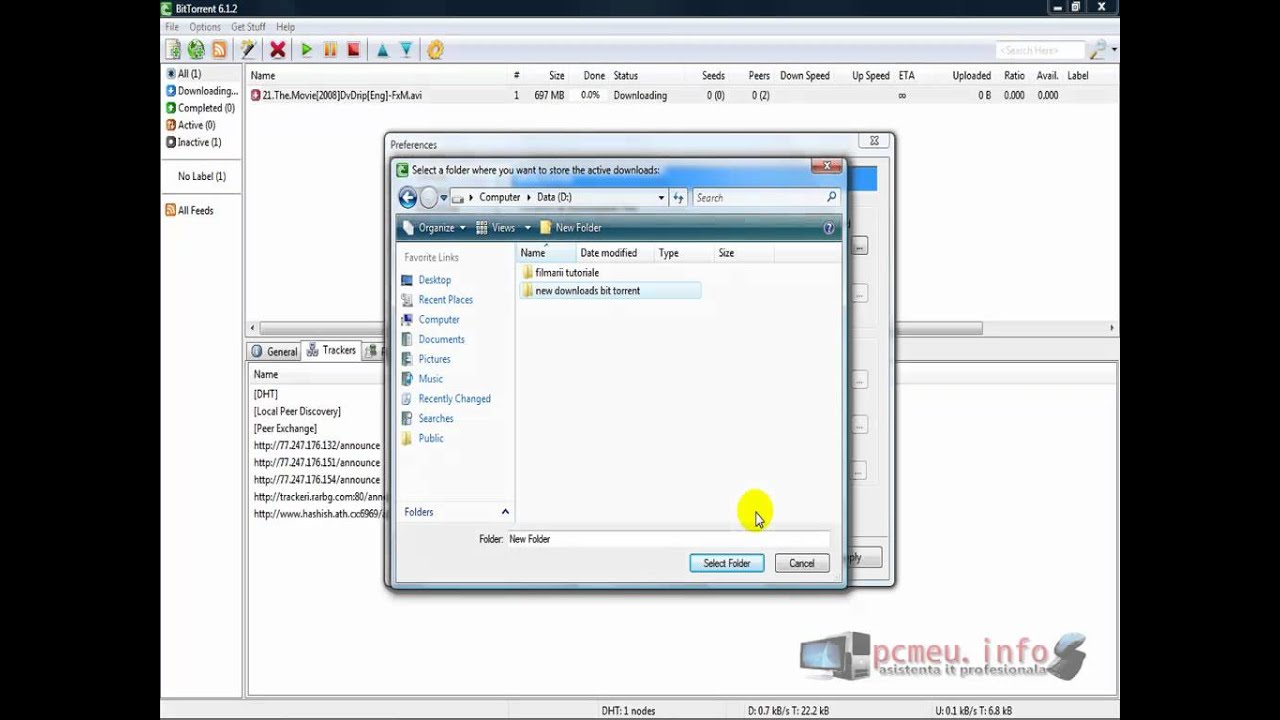Click the Folder name input field

click(667, 539)
